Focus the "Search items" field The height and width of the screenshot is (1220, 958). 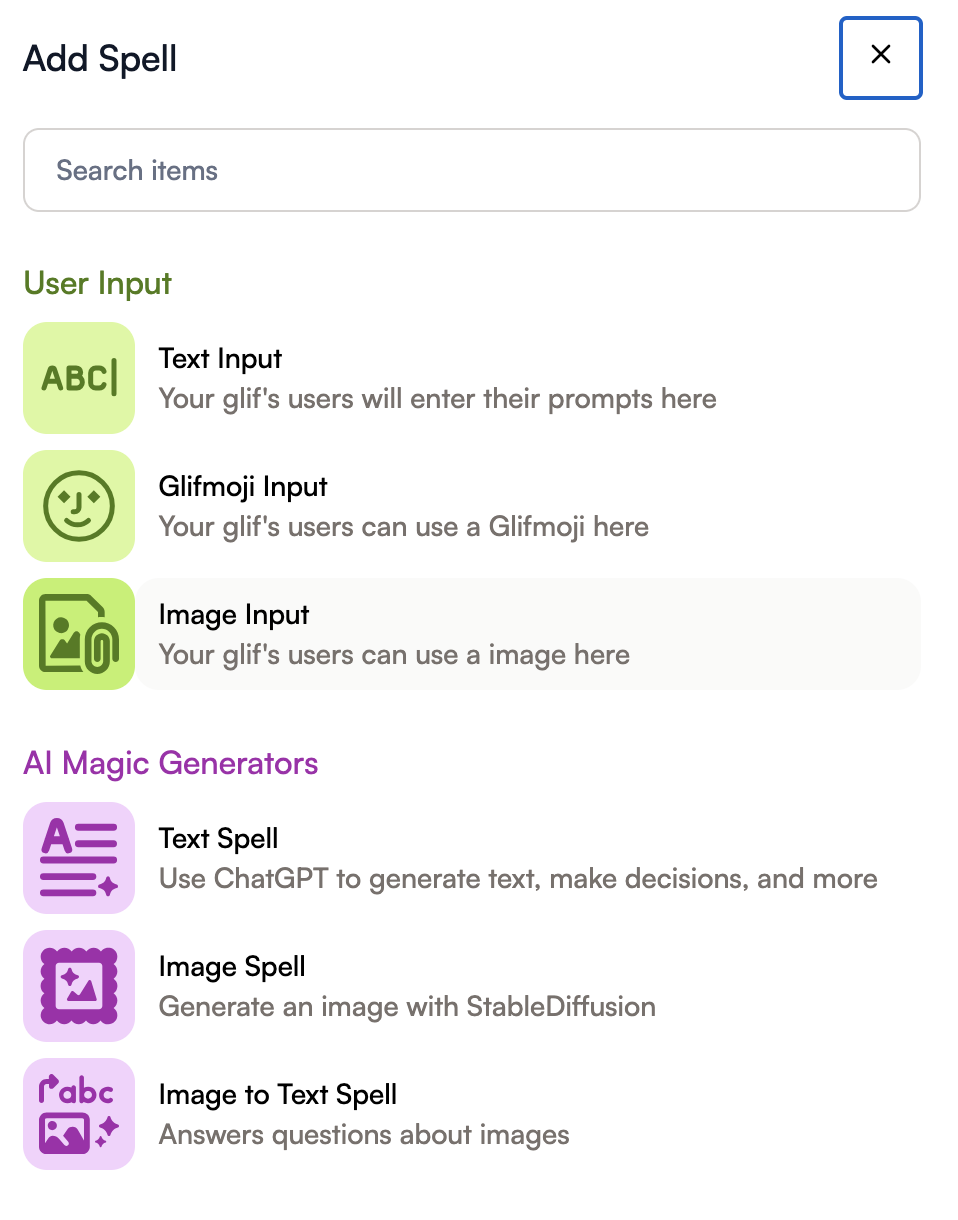[x=471, y=170]
